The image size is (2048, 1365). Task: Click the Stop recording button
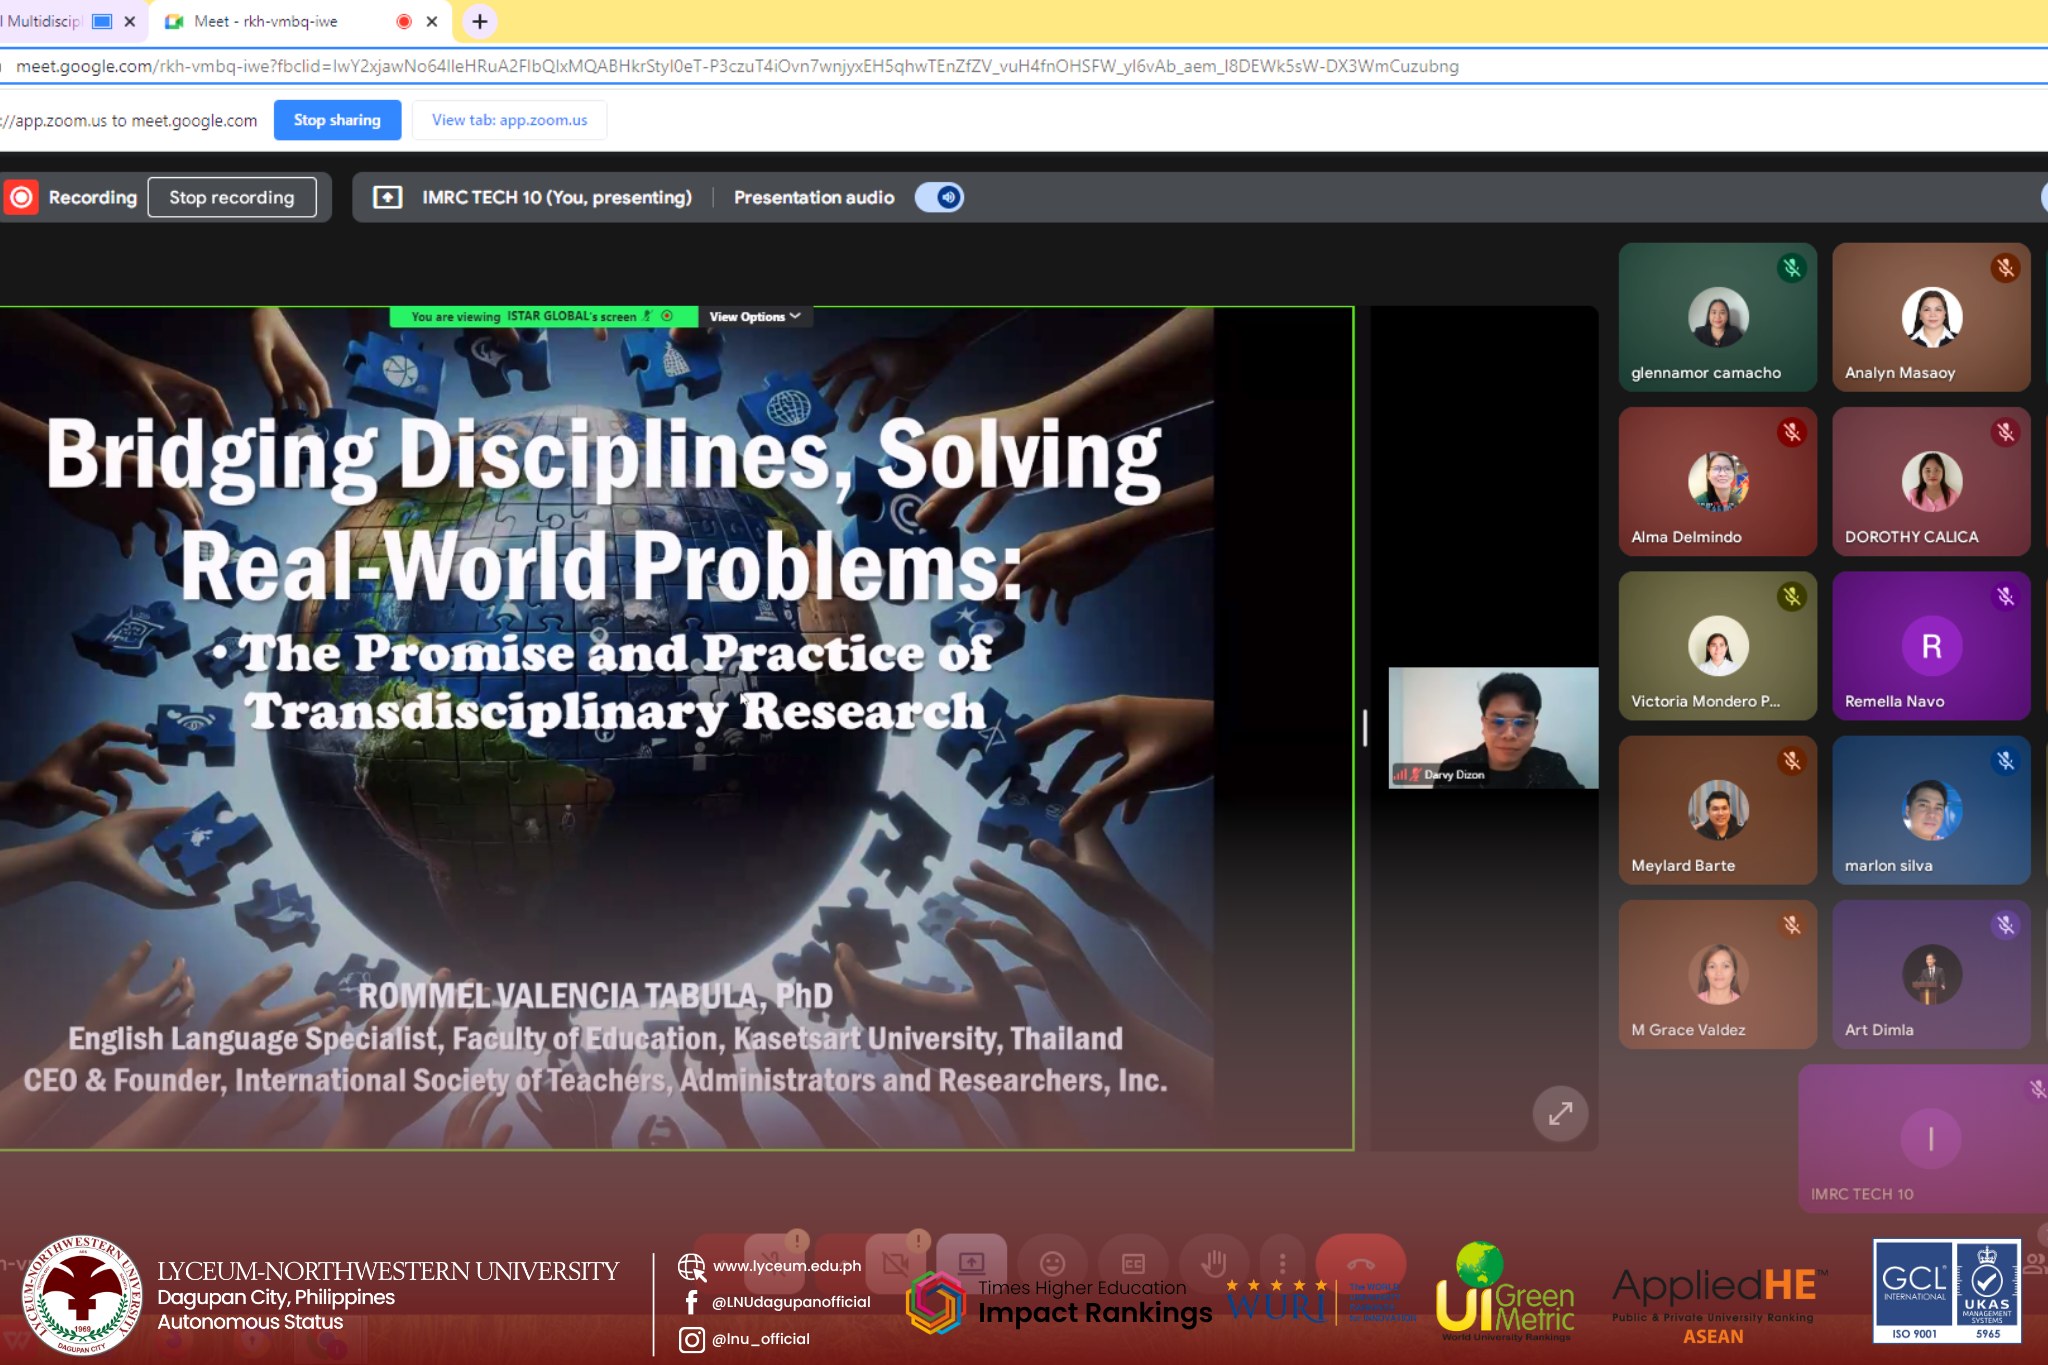(x=232, y=197)
